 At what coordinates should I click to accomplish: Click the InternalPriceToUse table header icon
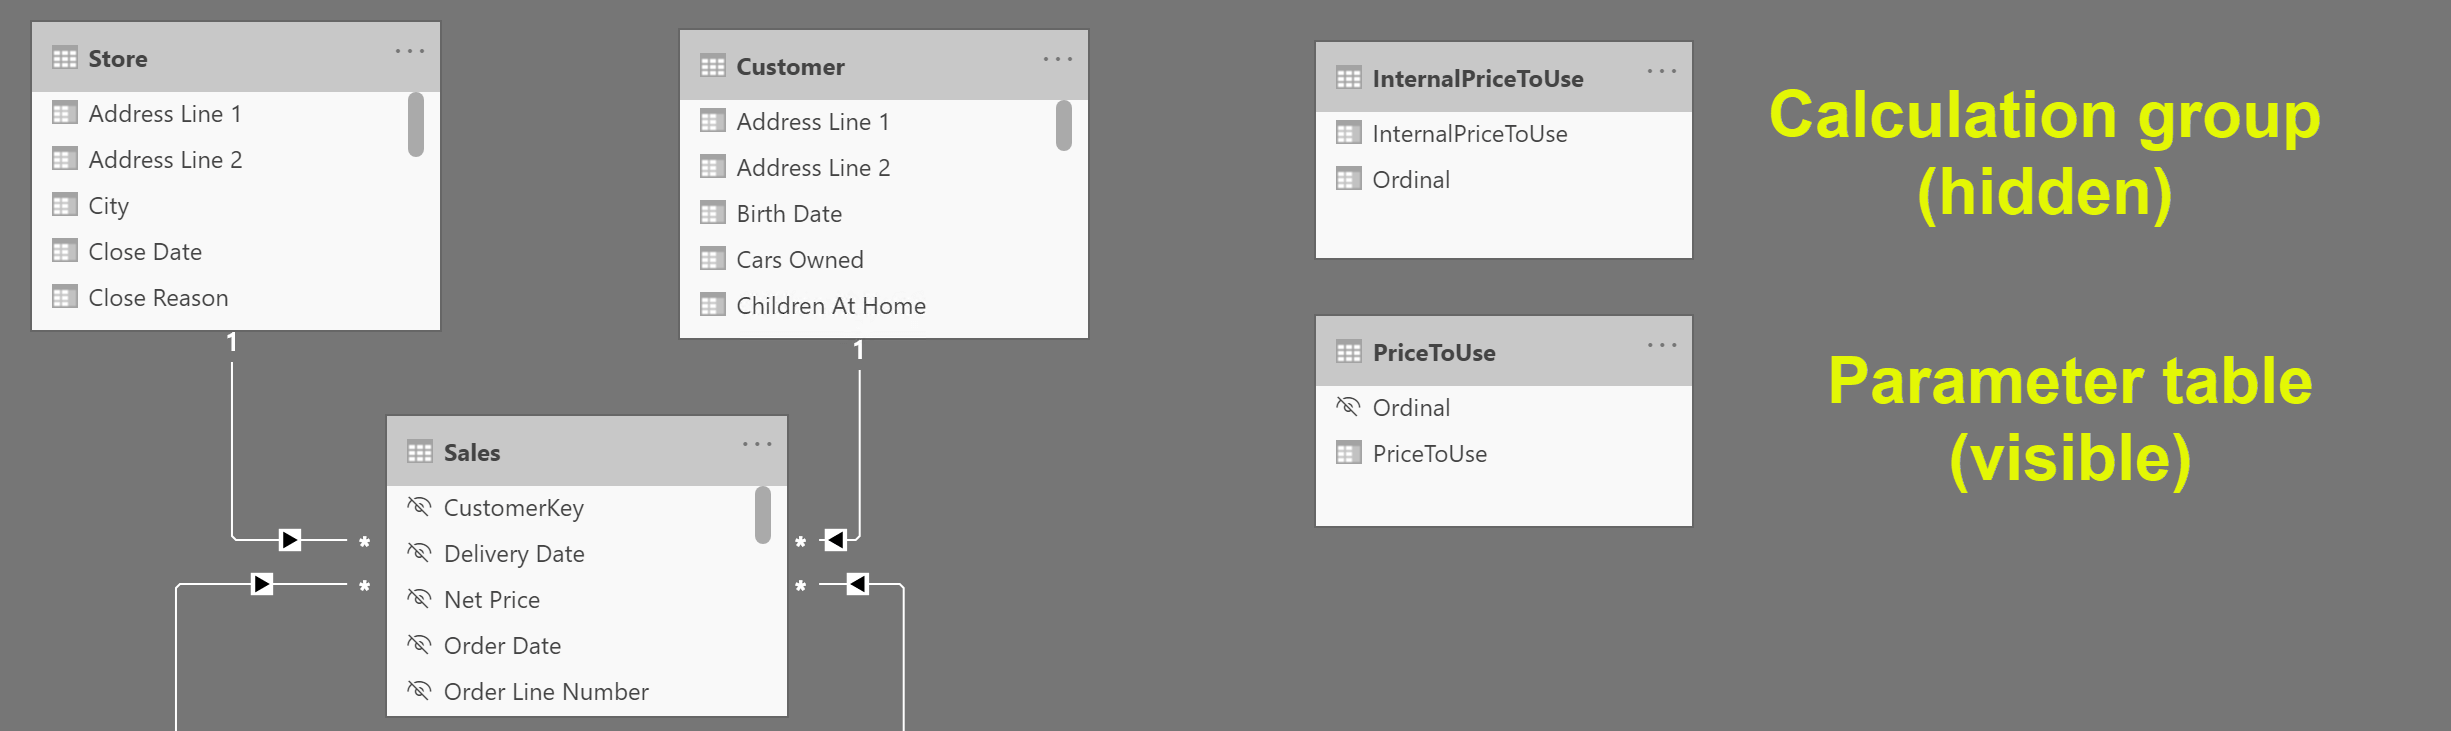click(1349, 78)
